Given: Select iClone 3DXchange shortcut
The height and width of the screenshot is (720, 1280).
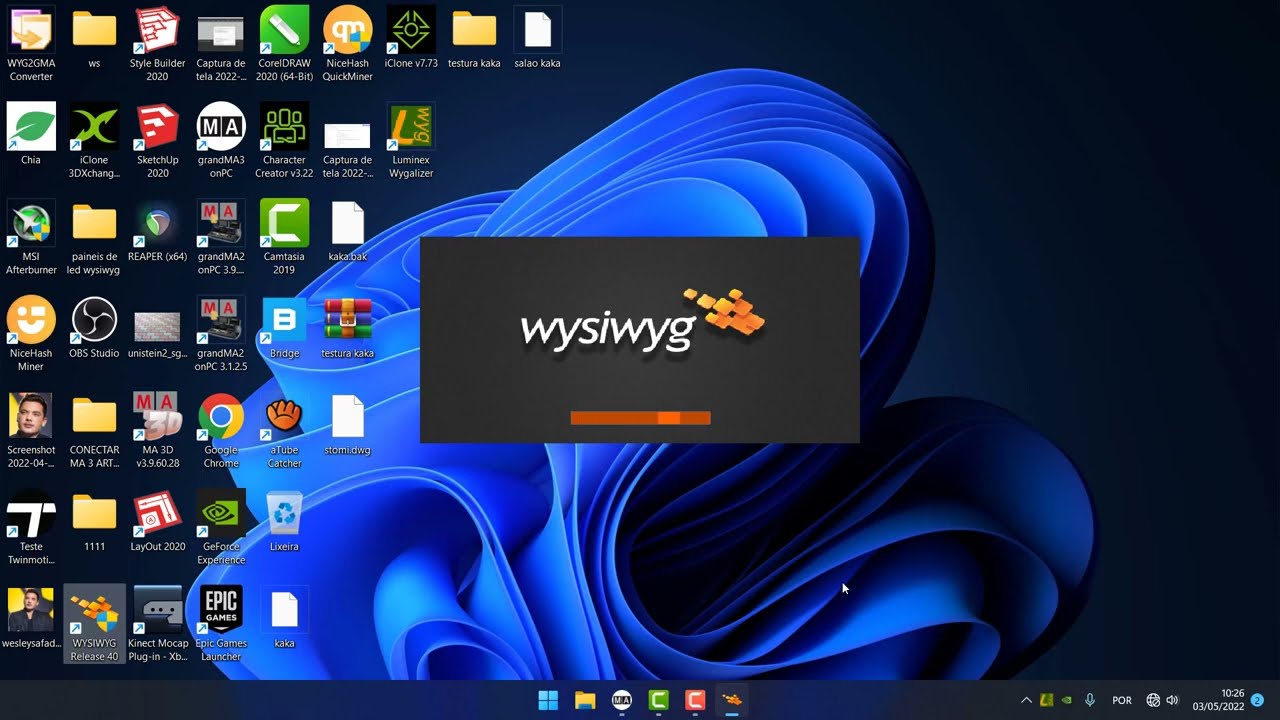Looking at the screenshot, I should 94,141.
